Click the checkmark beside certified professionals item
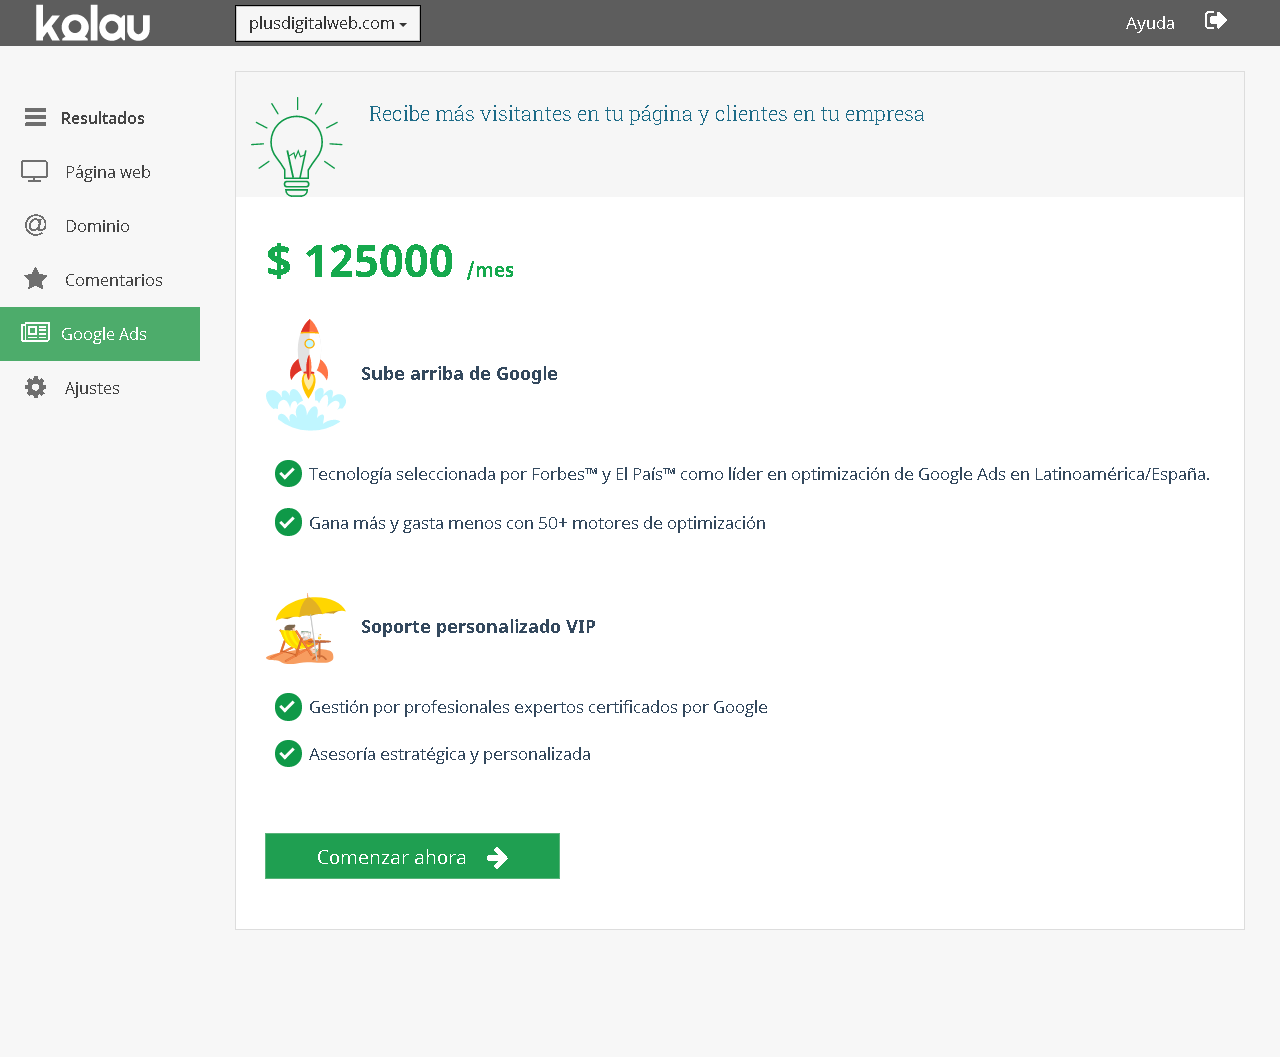 (x=288, y=706)
